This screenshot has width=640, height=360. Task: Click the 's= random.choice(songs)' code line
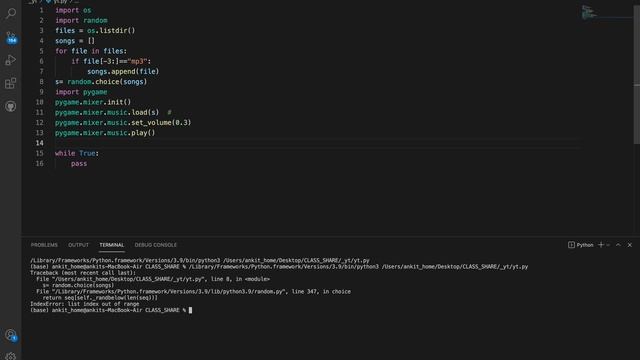tap(101, 82)
